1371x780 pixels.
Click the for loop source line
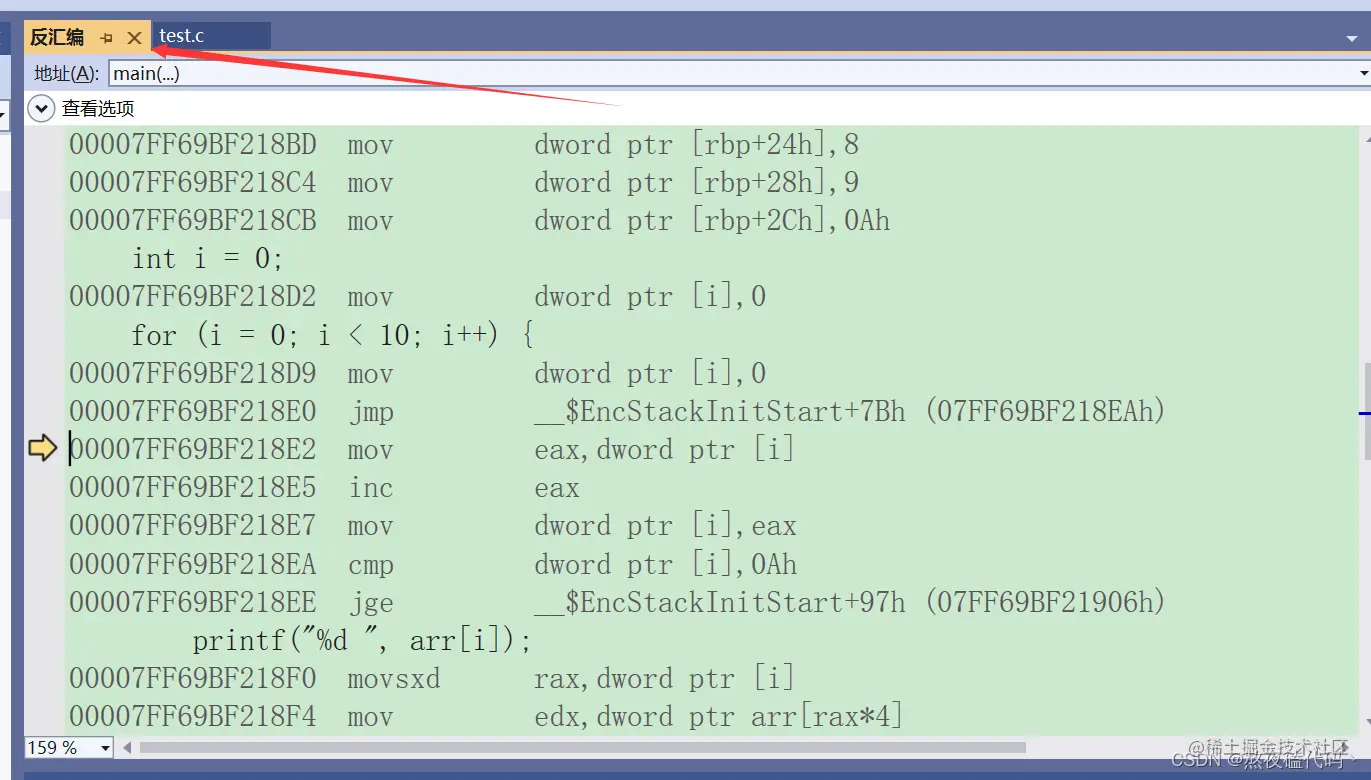coord(332,335)
